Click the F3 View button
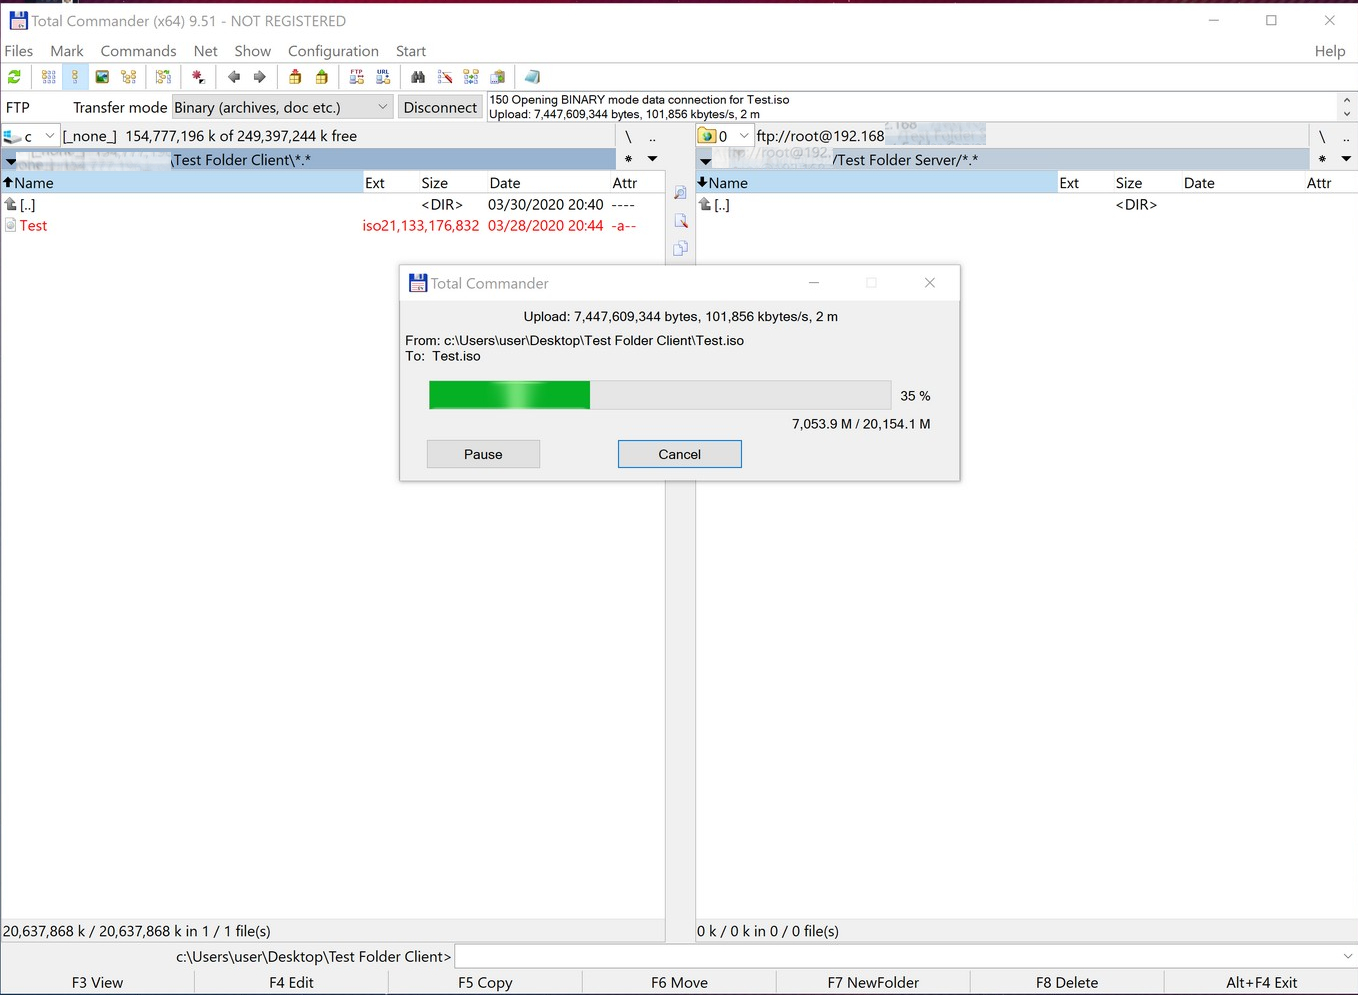 pos(97,982)
